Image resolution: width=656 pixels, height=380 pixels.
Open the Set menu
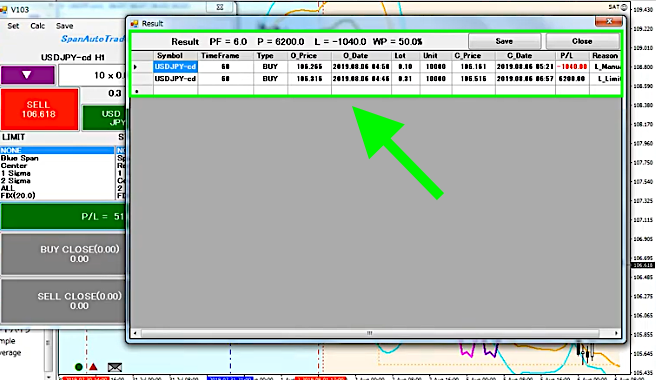tap(13, 26)
